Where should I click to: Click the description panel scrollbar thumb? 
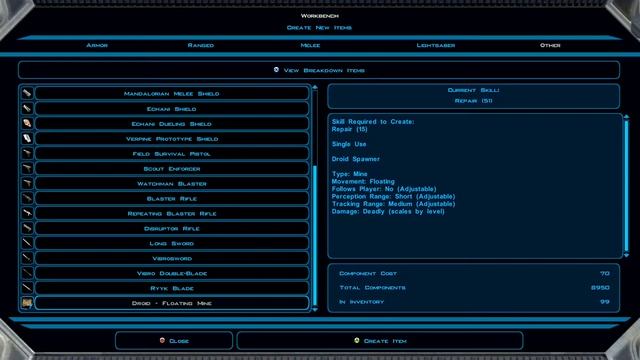[x=627, y=186]
